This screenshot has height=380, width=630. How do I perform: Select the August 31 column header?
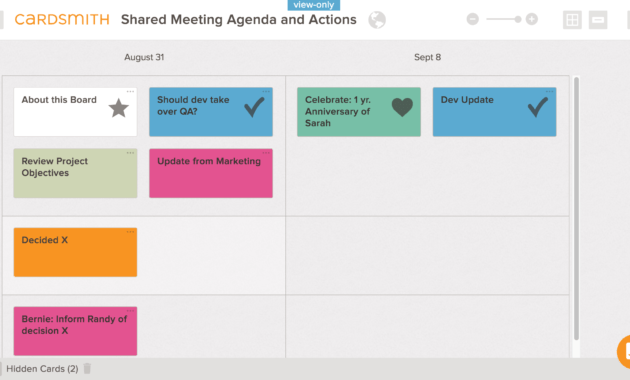(144, 57)
